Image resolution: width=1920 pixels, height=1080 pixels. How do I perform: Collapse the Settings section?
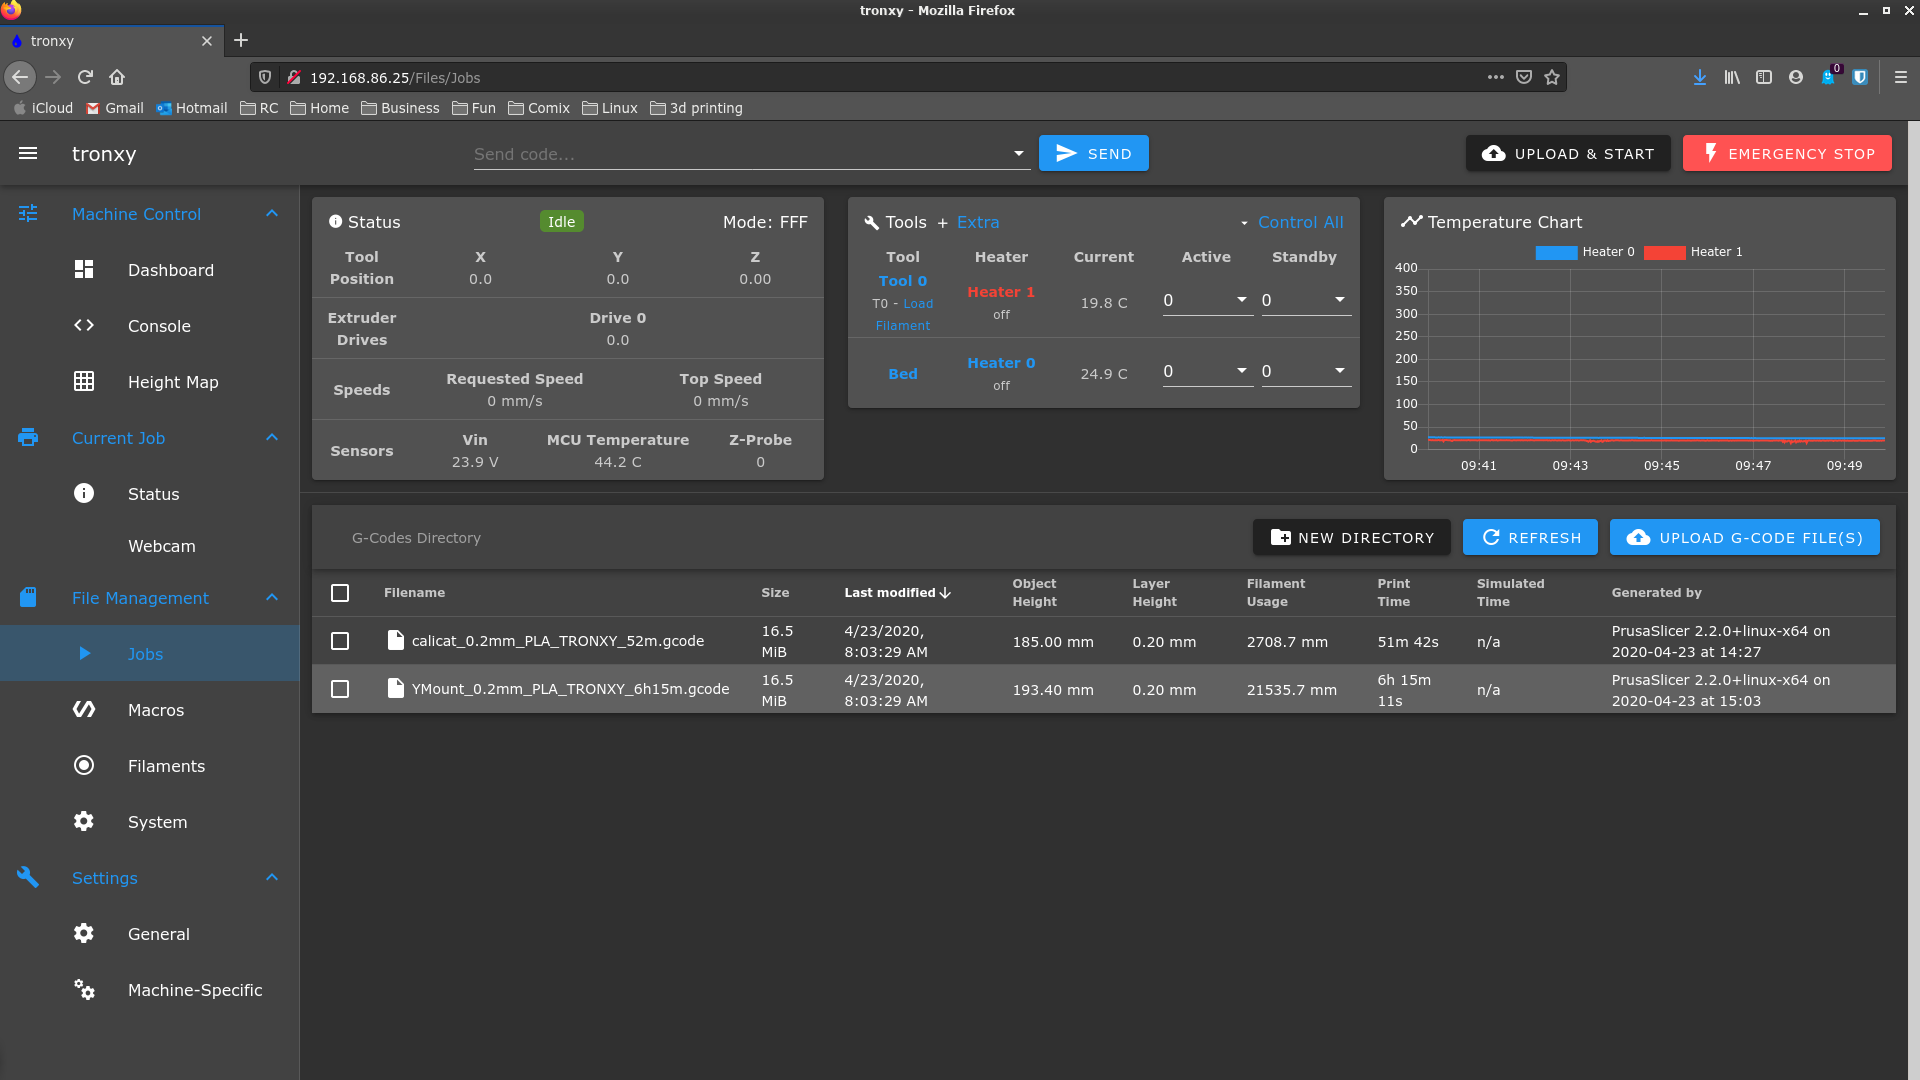click(x=271, y=877)
